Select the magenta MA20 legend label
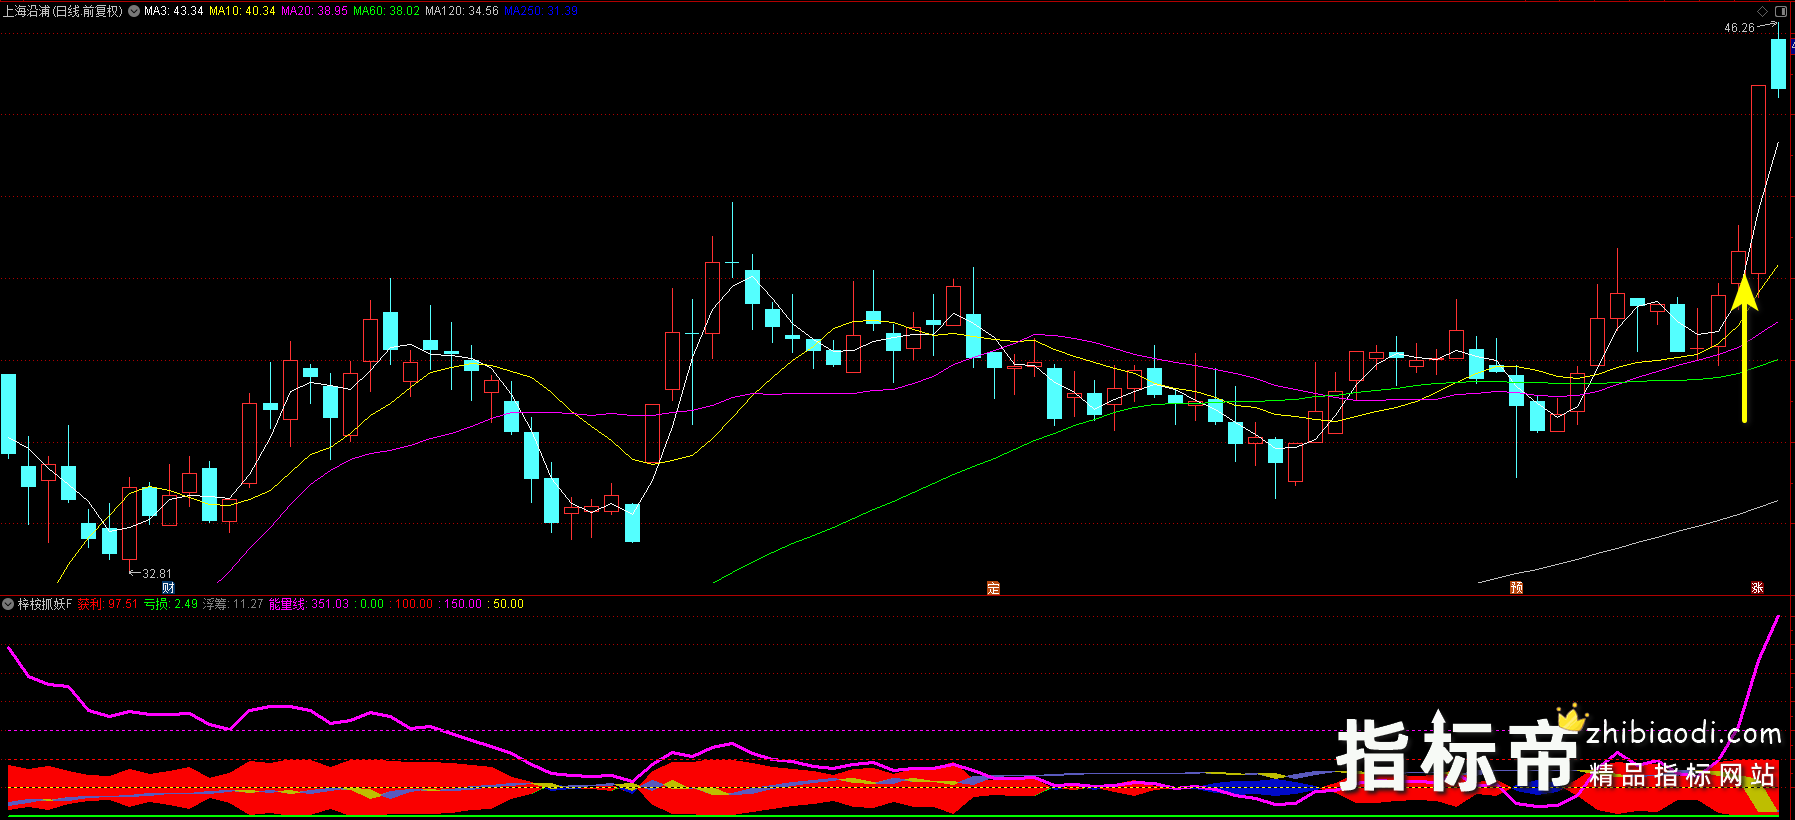Screen dimensions: 1795x820 (314, 11)
